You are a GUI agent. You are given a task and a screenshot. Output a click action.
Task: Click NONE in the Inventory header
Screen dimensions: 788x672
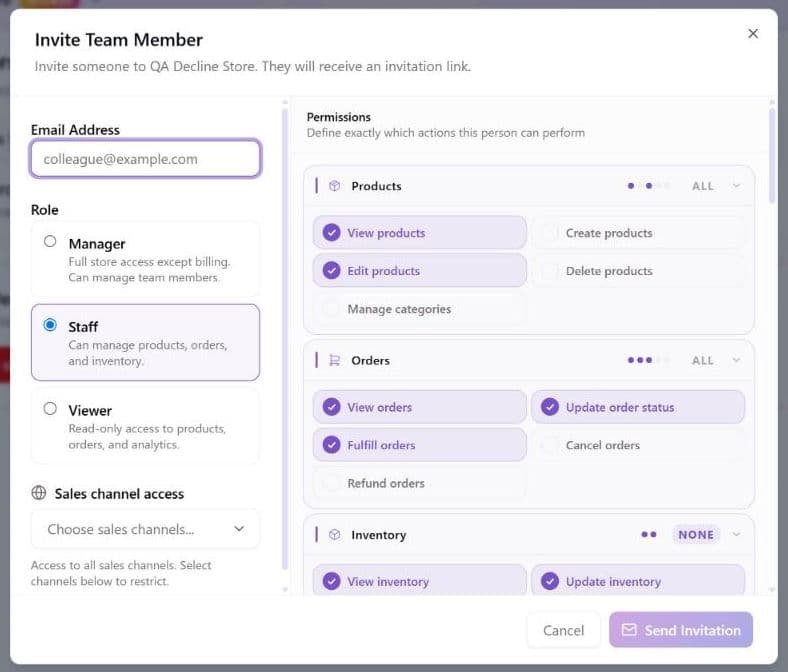coord(696,535)
